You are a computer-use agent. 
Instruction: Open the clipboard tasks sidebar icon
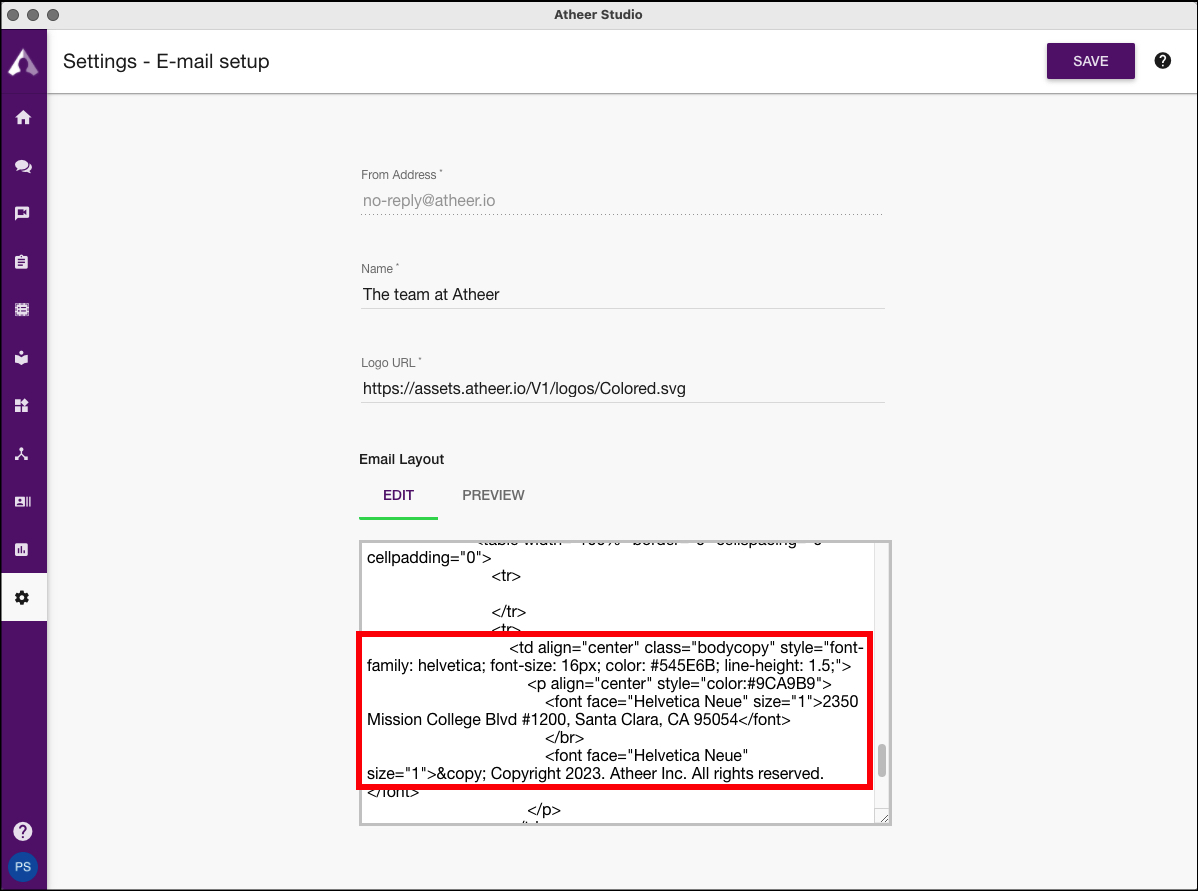point(22,262)
